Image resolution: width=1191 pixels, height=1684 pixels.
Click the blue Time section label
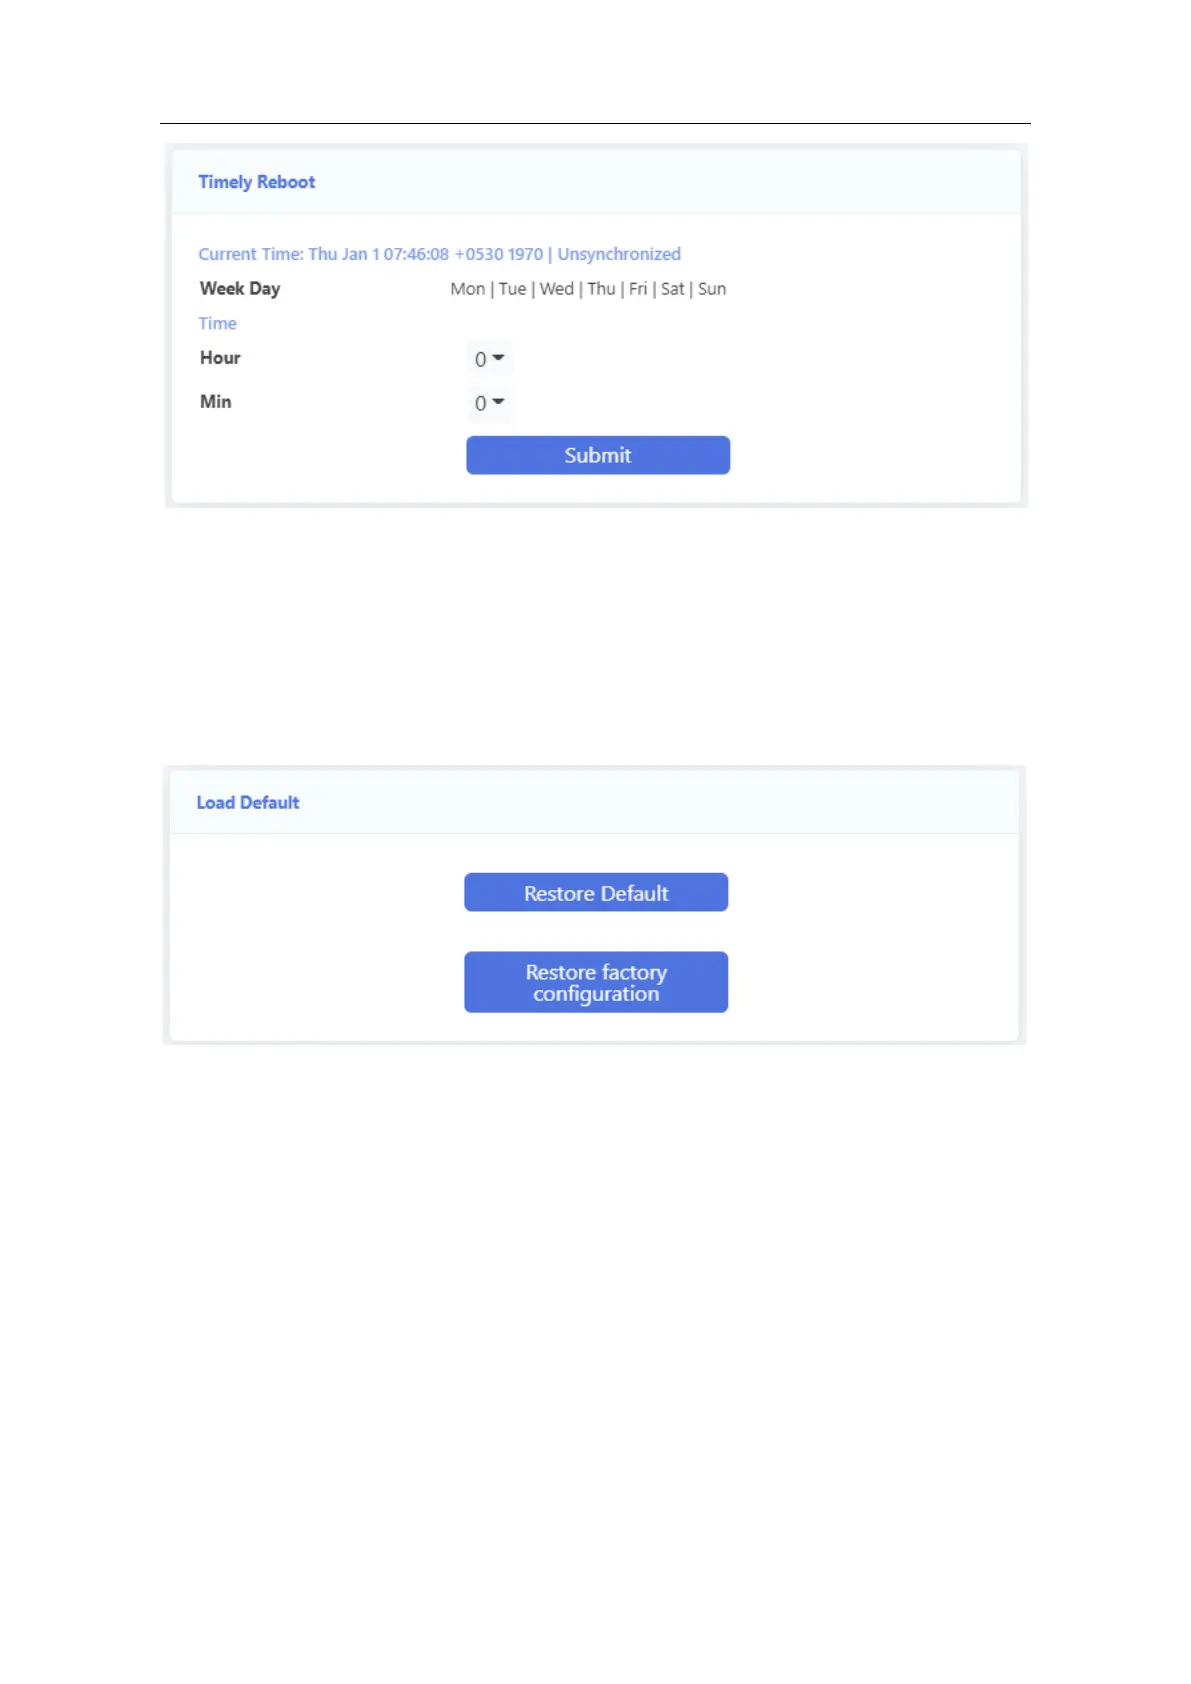tap(217, 323)
